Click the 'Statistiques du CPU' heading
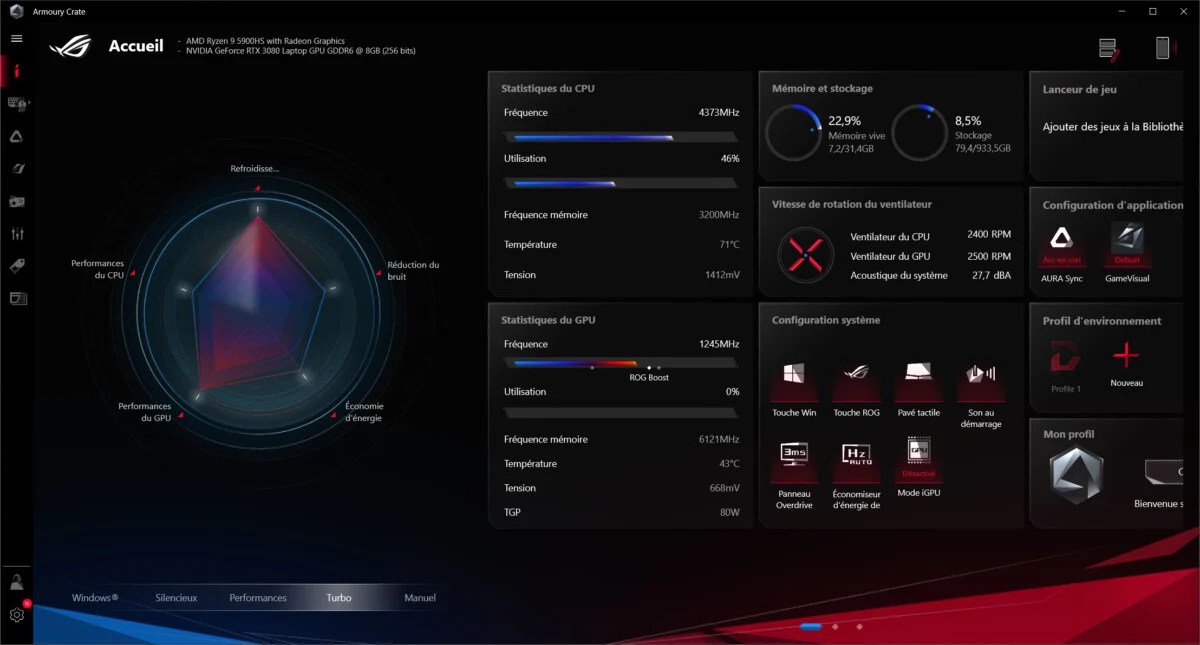The image size is (1200, 645). [x=548, y=88]
